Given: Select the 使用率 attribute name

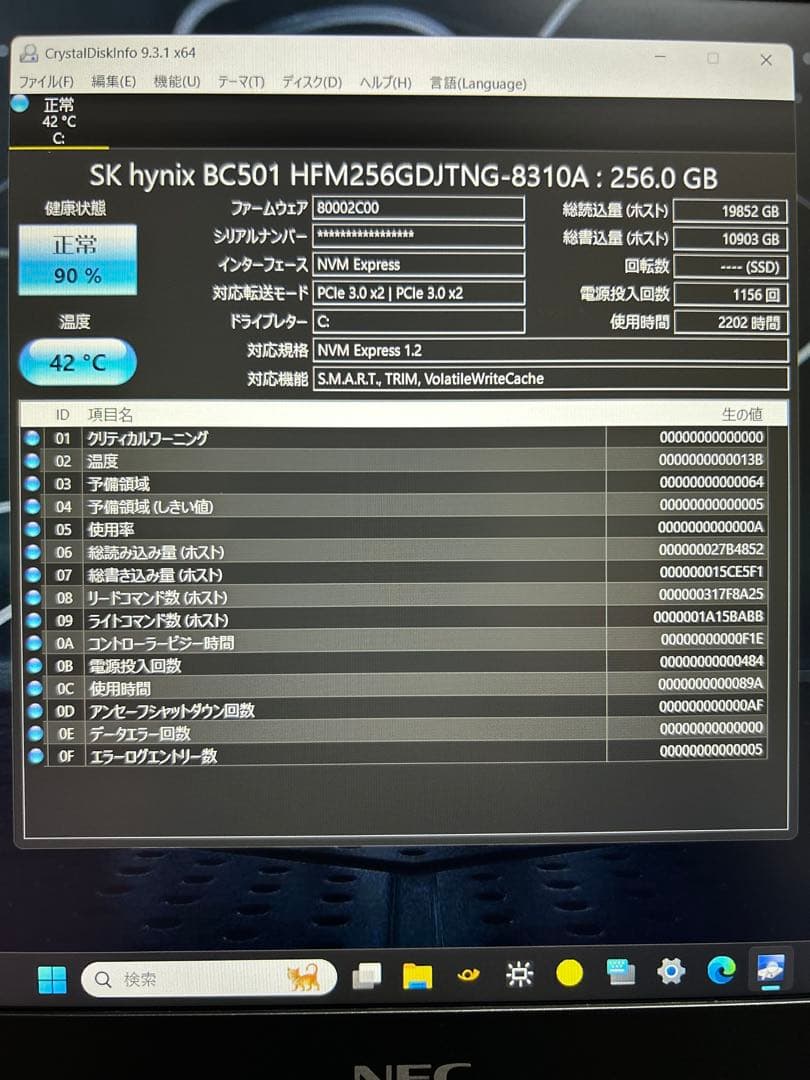Looking at the screenshot, I should click(111, 530).
